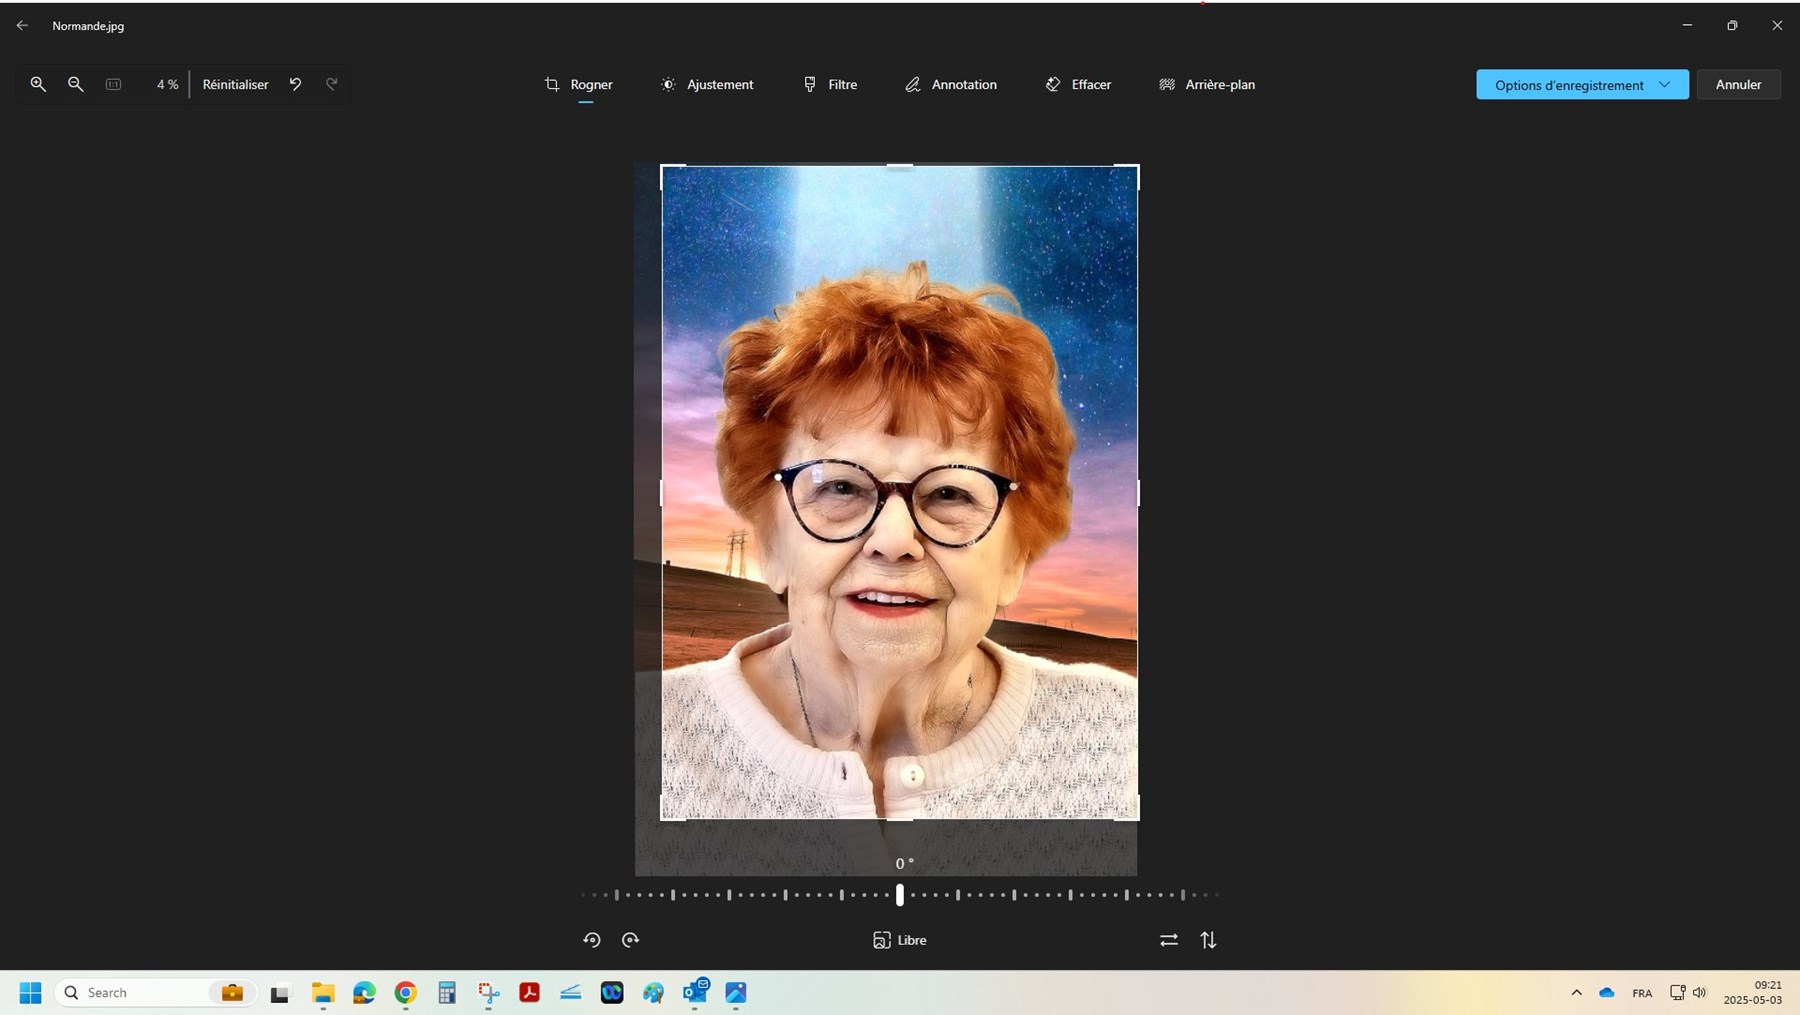Open the Filtre tab
The width and height of the screenshot is (1800, 1015).
[830, 85]
